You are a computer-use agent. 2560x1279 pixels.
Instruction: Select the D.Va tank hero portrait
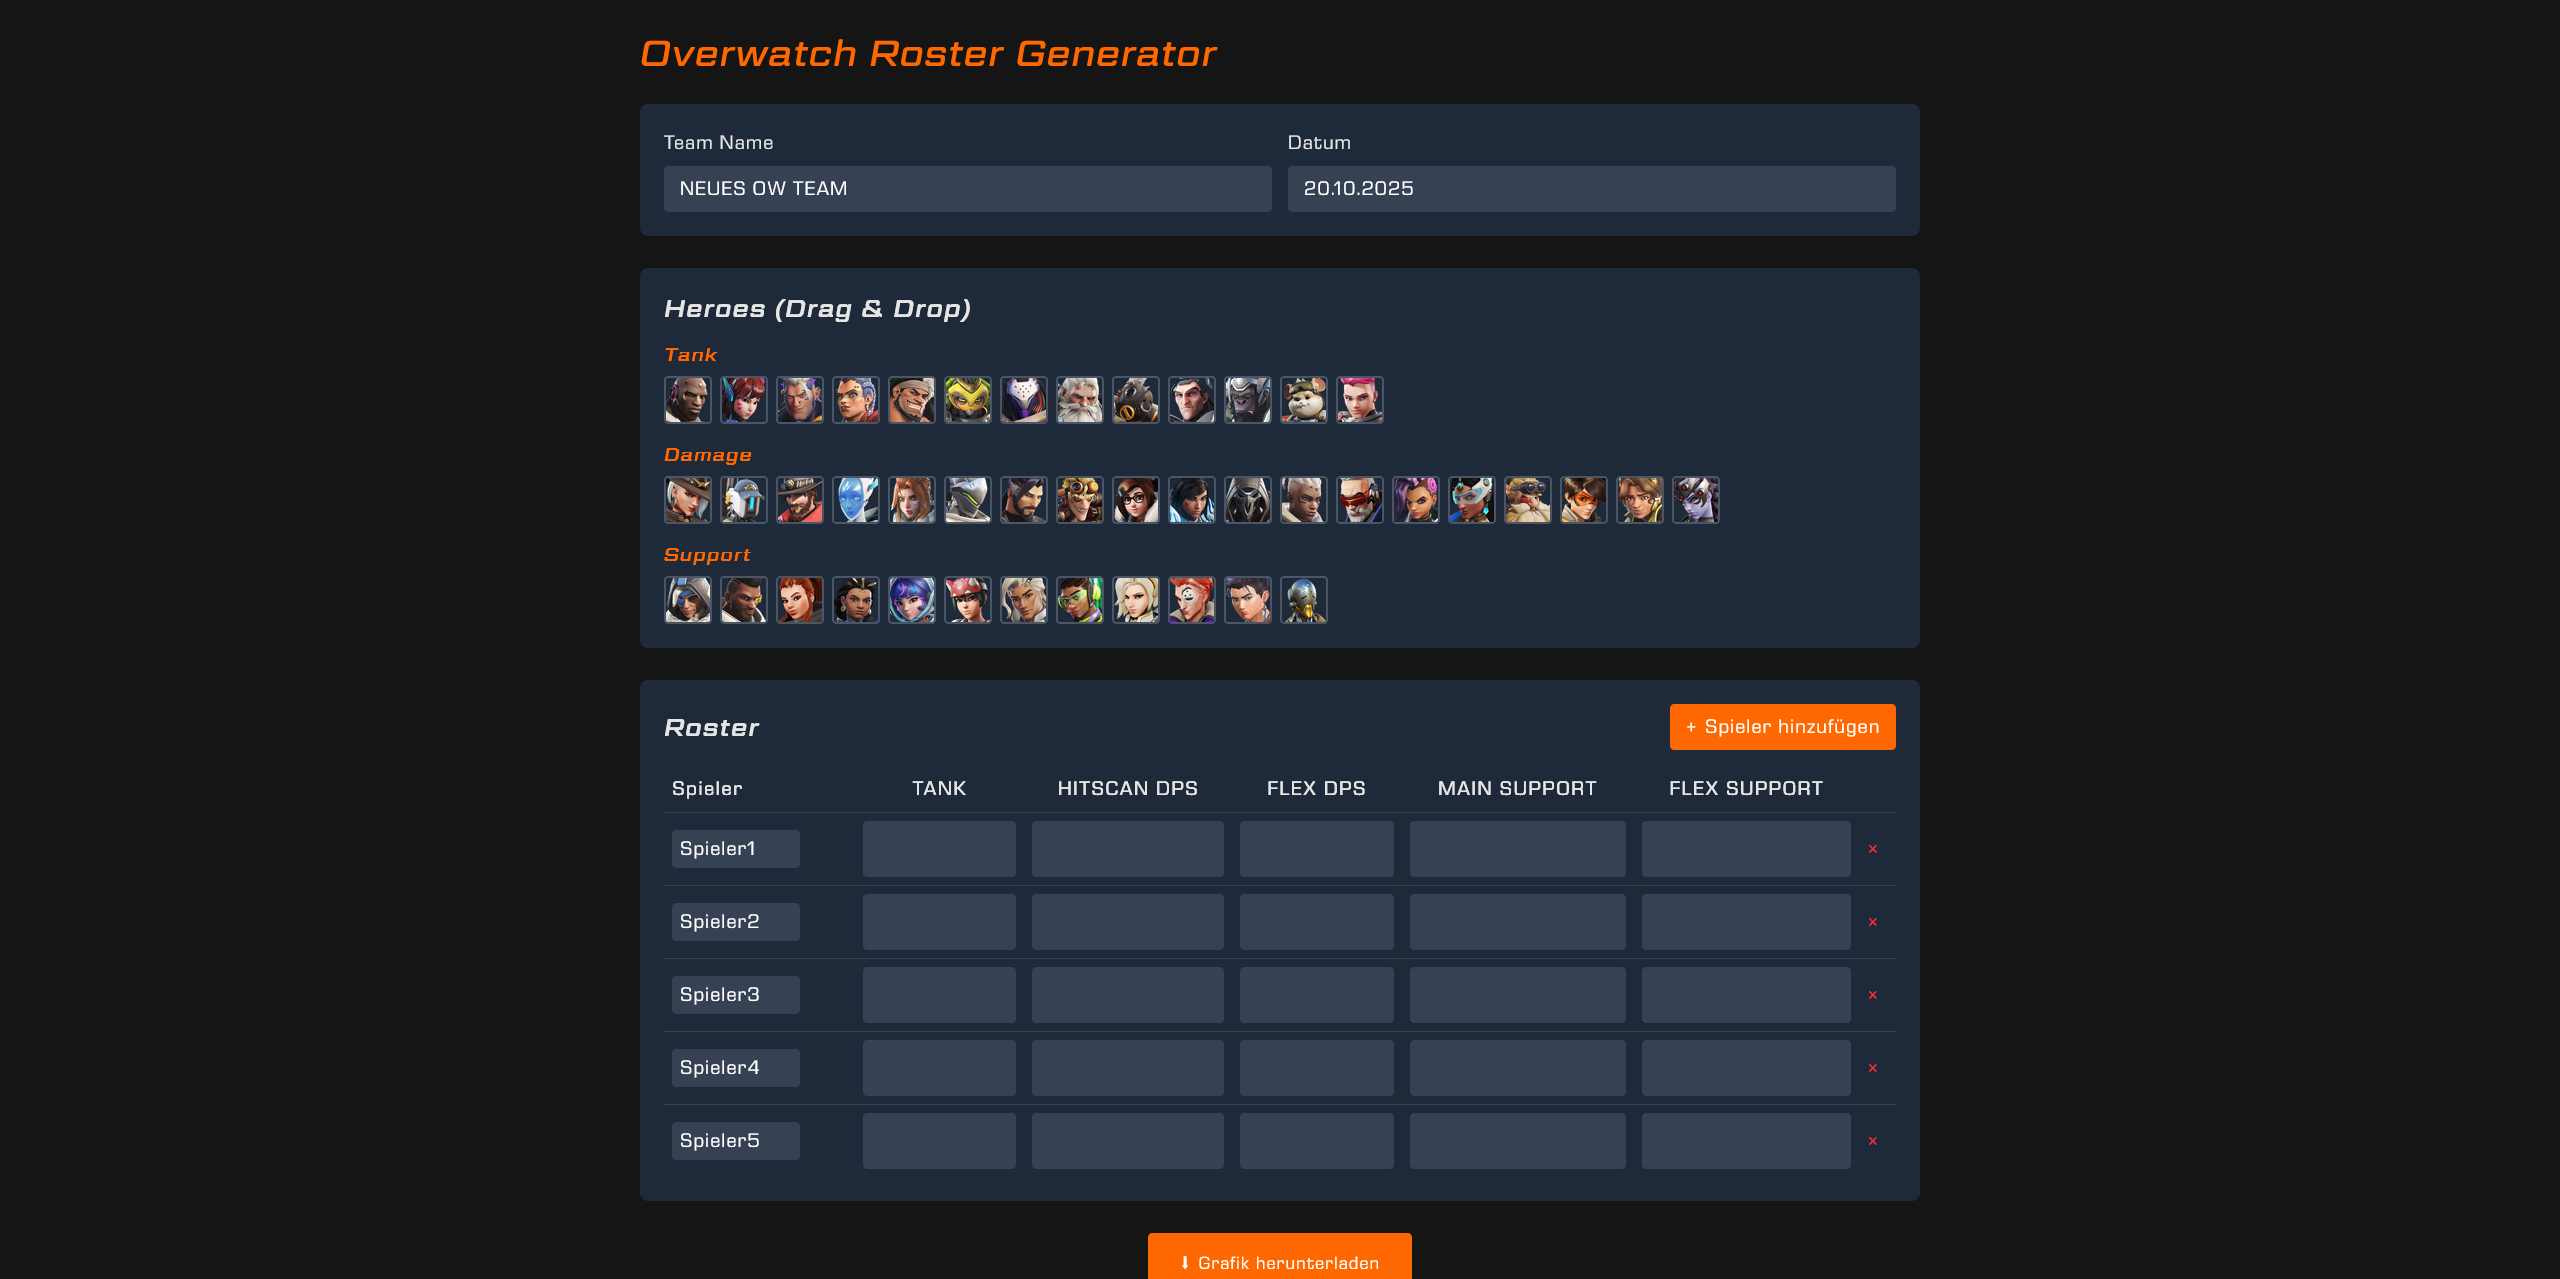(x=743, y=400)
